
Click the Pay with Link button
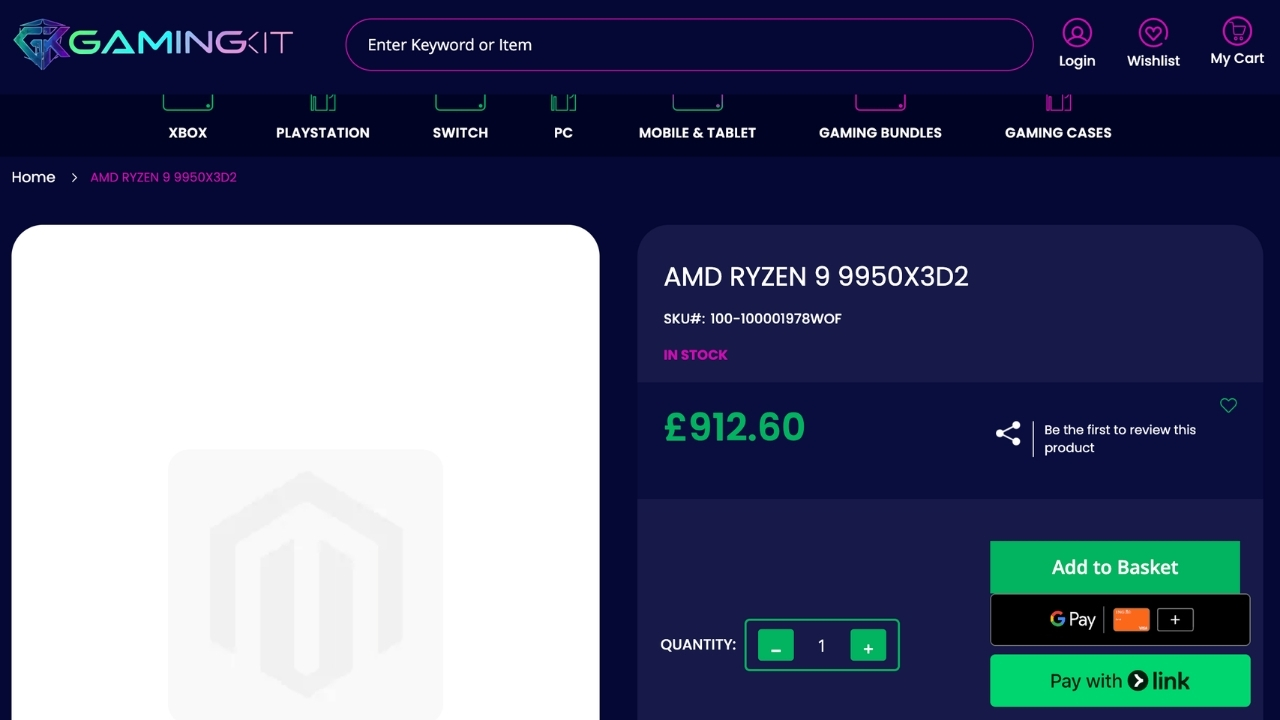click(1119, 681)
